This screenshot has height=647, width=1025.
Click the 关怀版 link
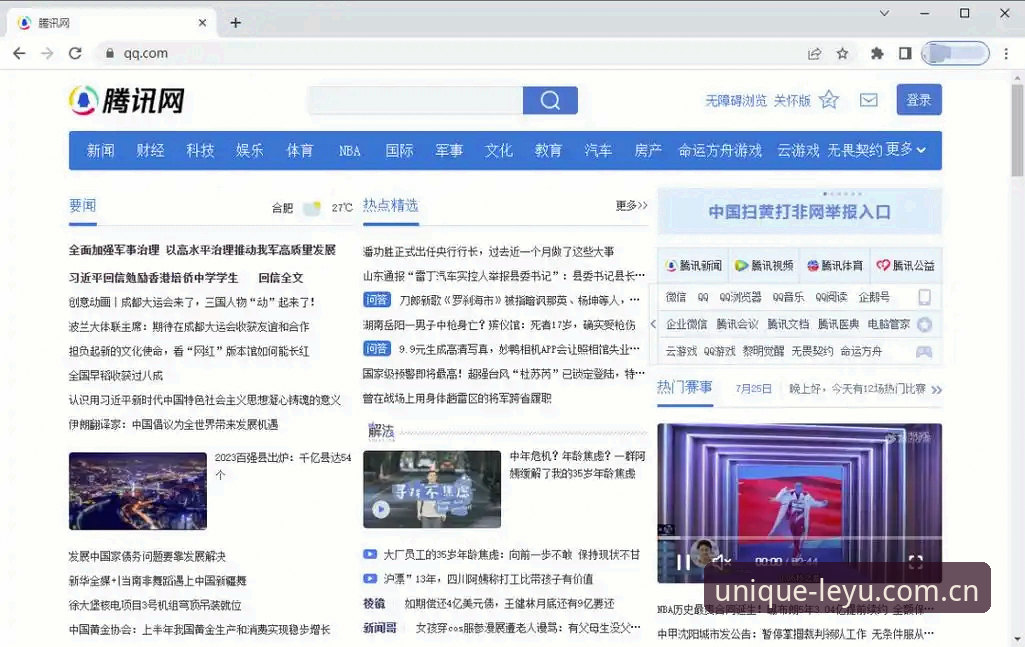[x=792, y=101]
